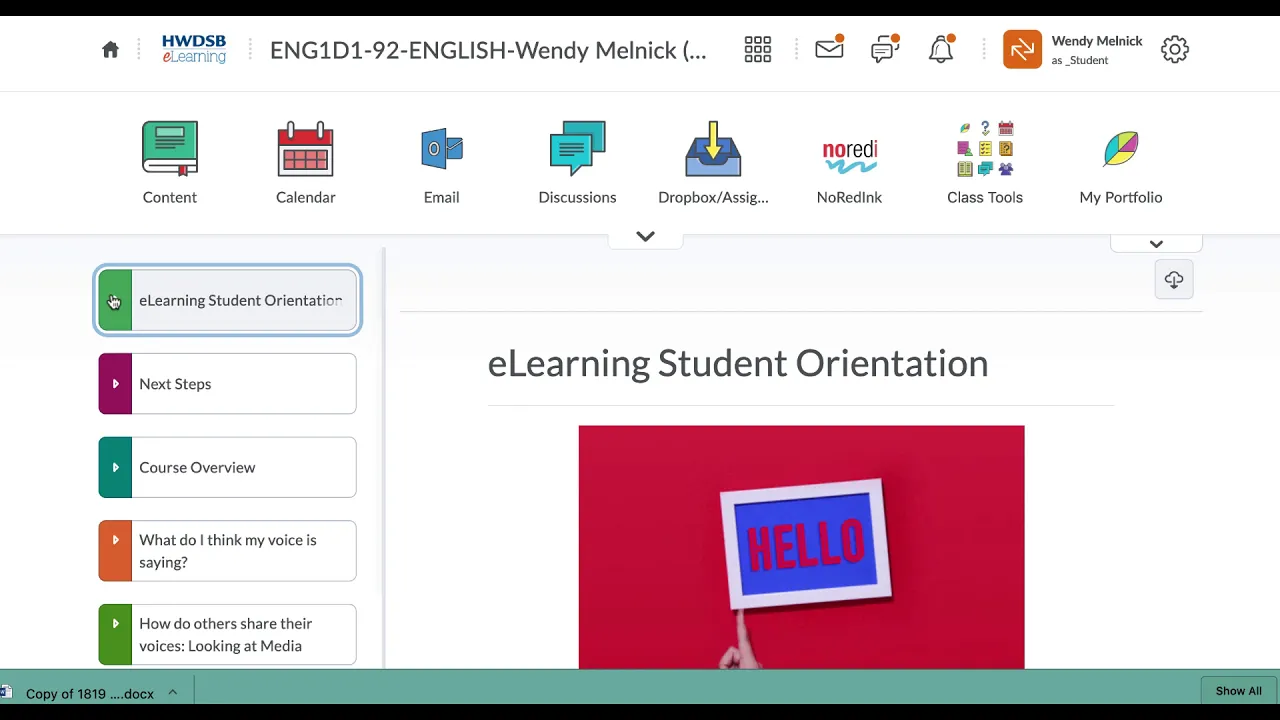Click the Show All downloads button

[1238, 691]
